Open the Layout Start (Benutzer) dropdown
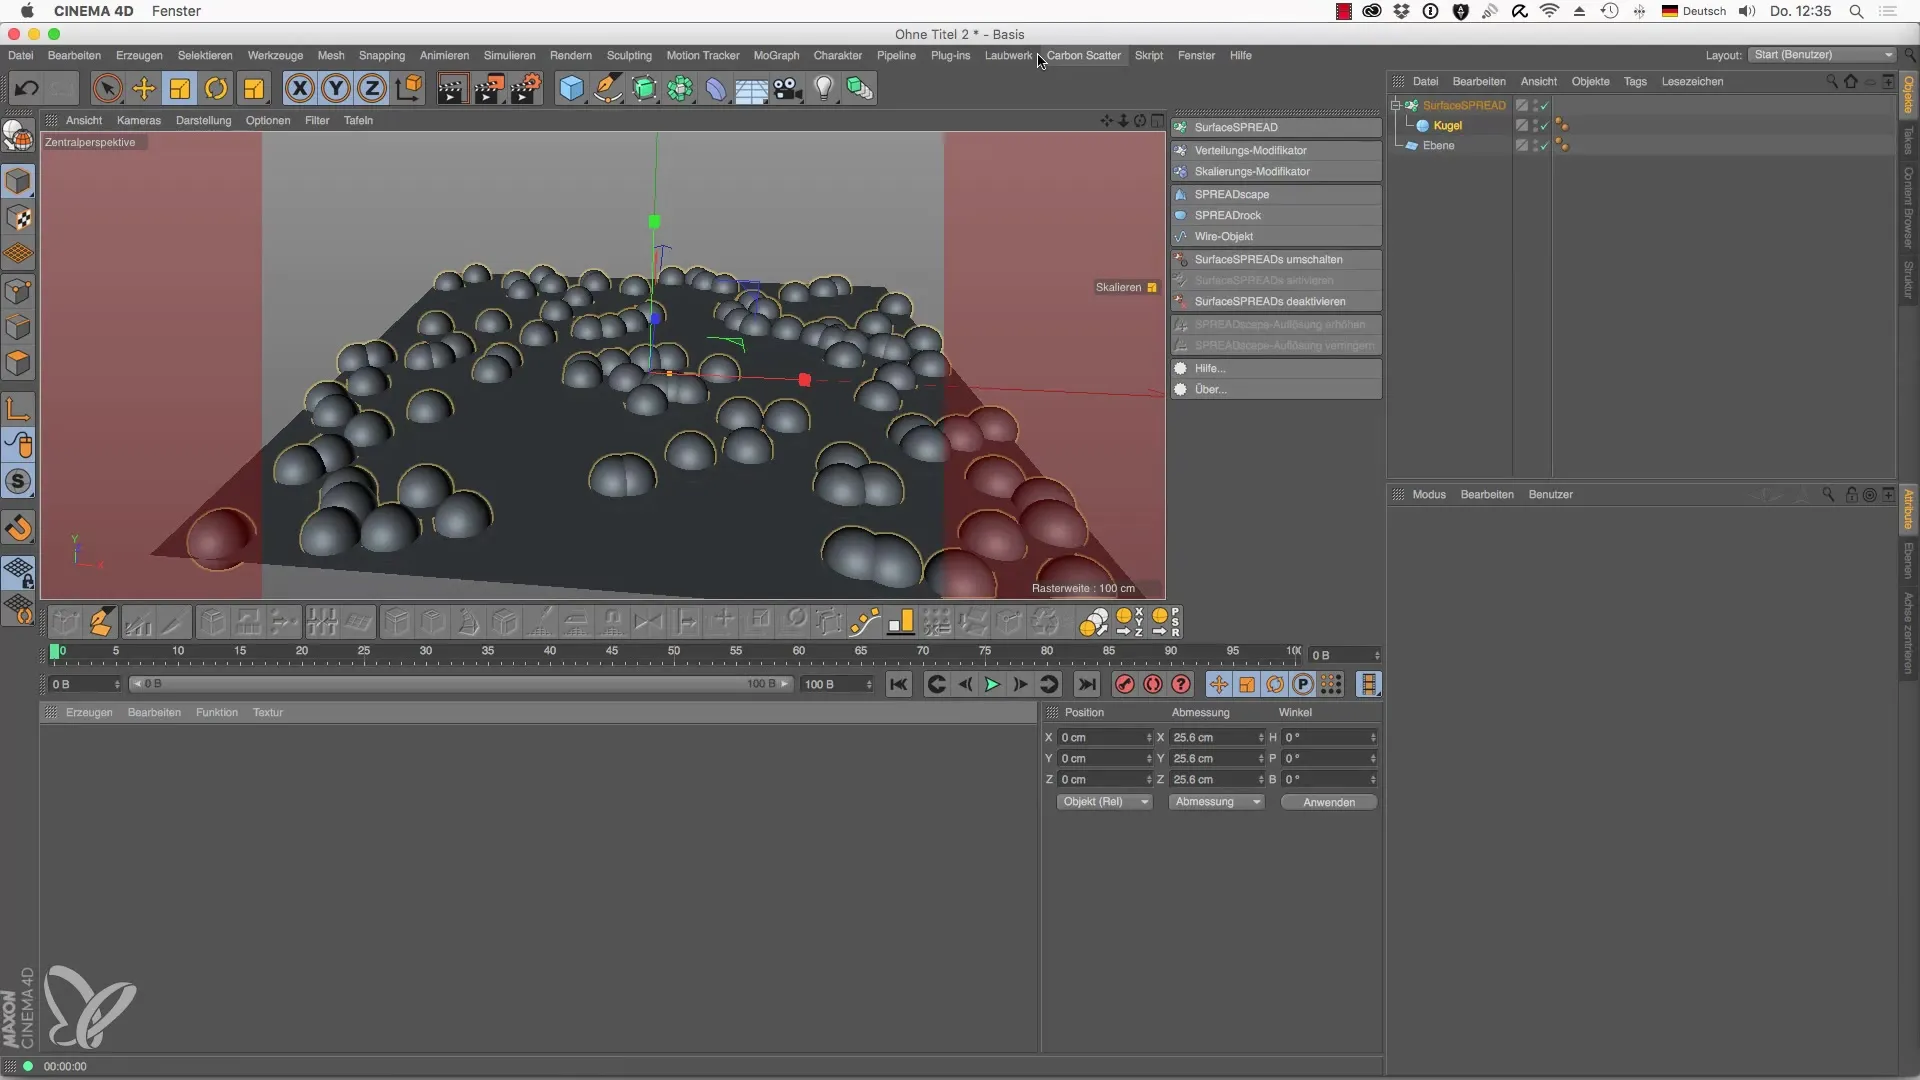Image resolution: width=1920 pixels, height=1080 pixels. [x=1822, y=55]
